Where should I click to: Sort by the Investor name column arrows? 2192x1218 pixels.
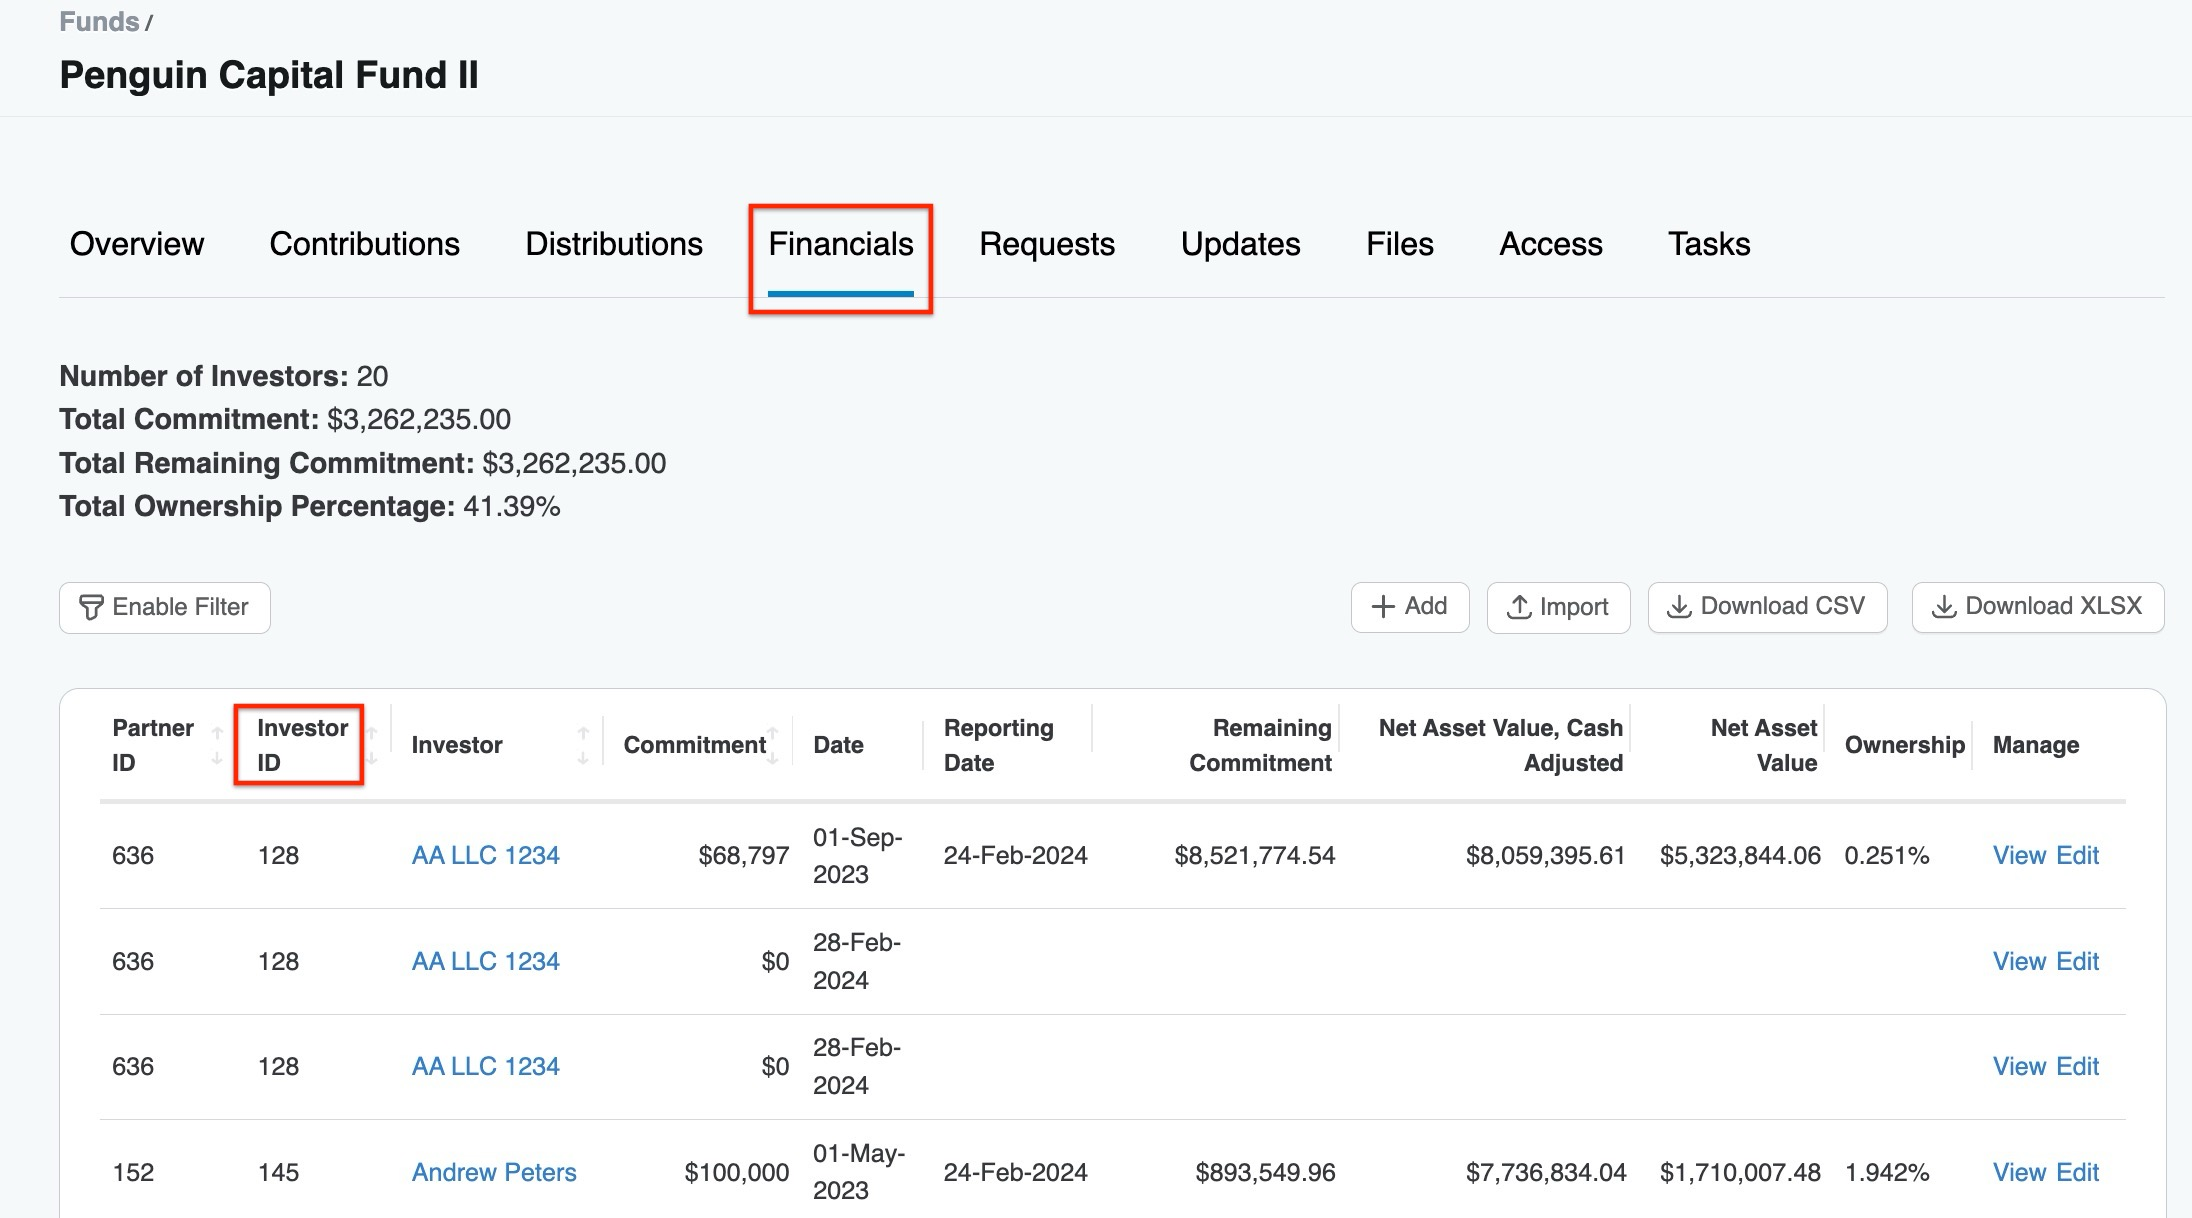click(x=583, y=746)
